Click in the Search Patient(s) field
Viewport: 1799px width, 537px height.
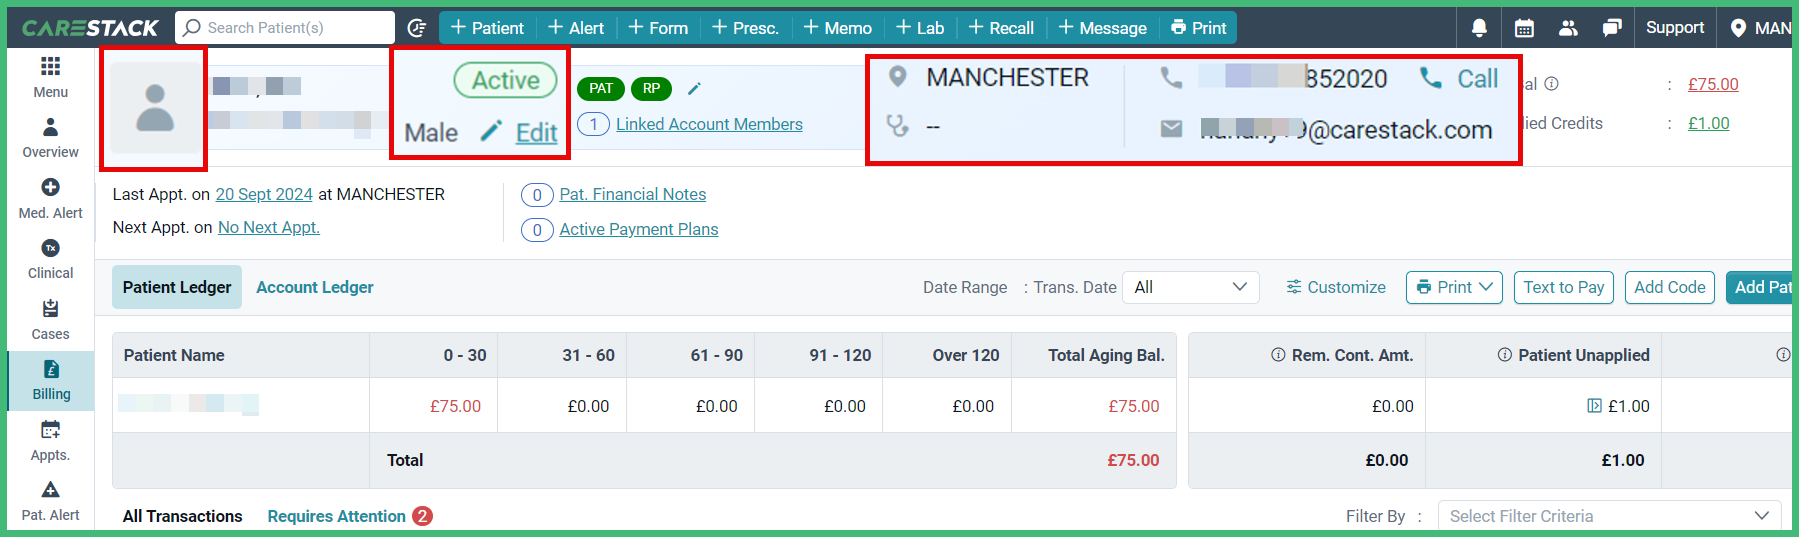coord(290,28)
